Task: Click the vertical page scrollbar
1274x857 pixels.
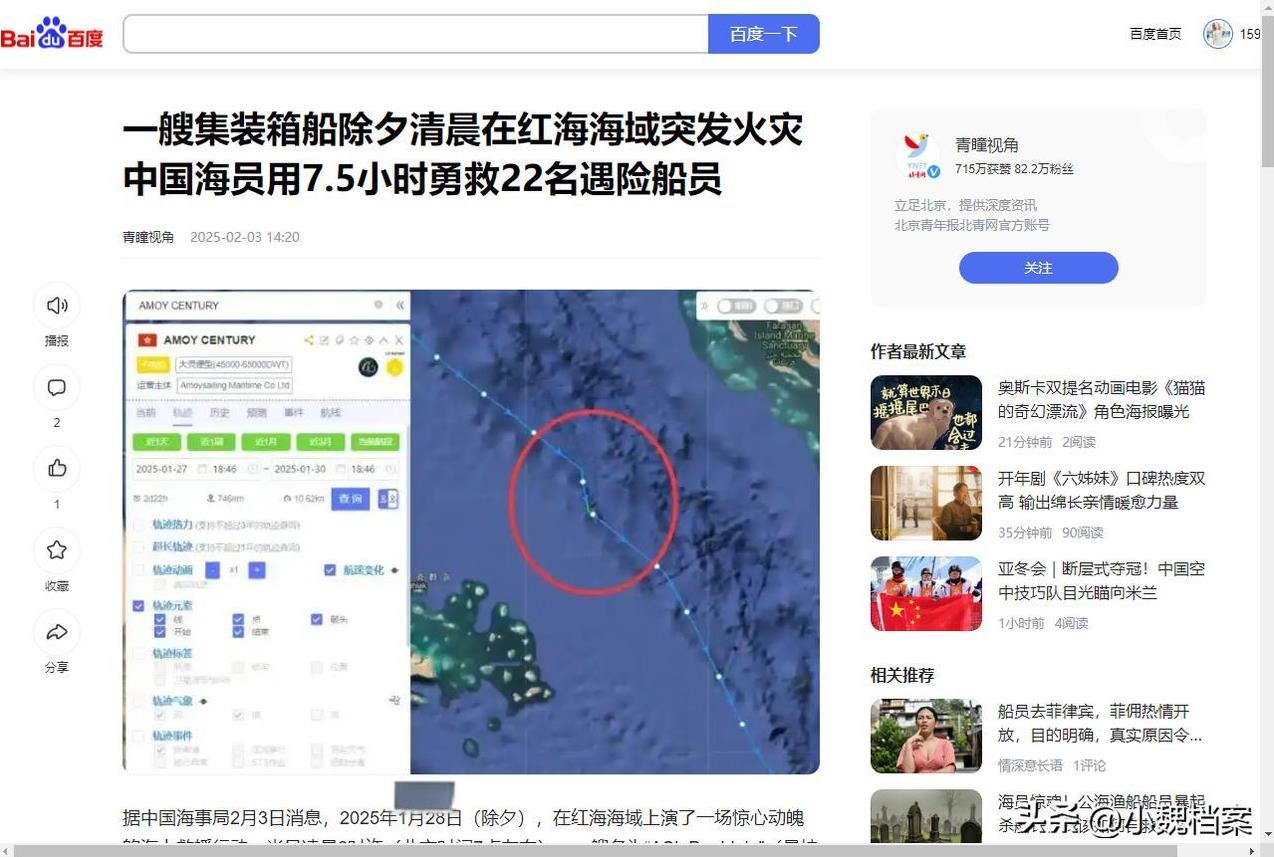Action: [x=1267, y=430]
